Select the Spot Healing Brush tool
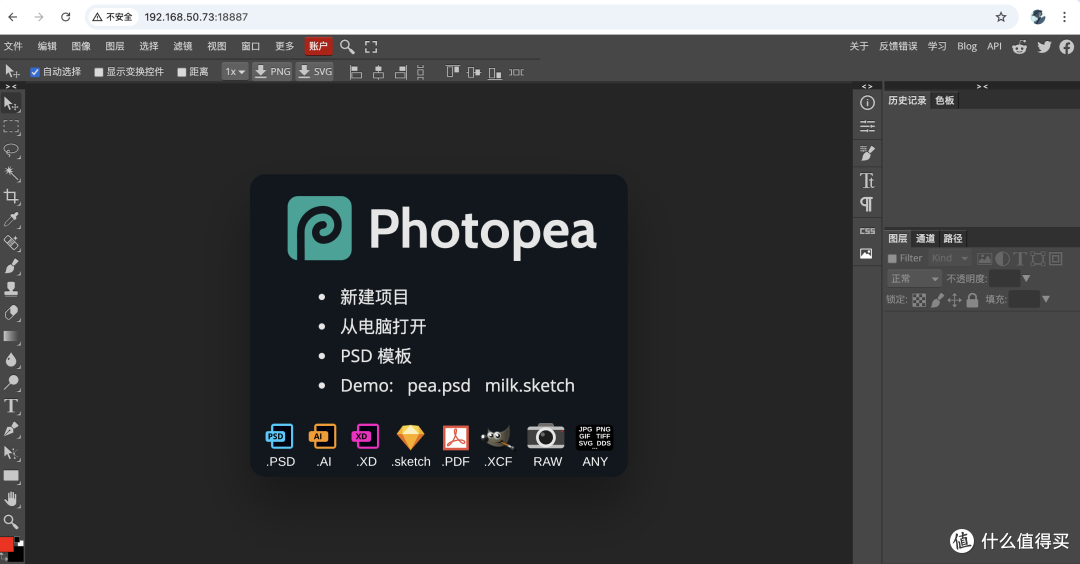This screenshot has height=564, width=1080. 11,243
